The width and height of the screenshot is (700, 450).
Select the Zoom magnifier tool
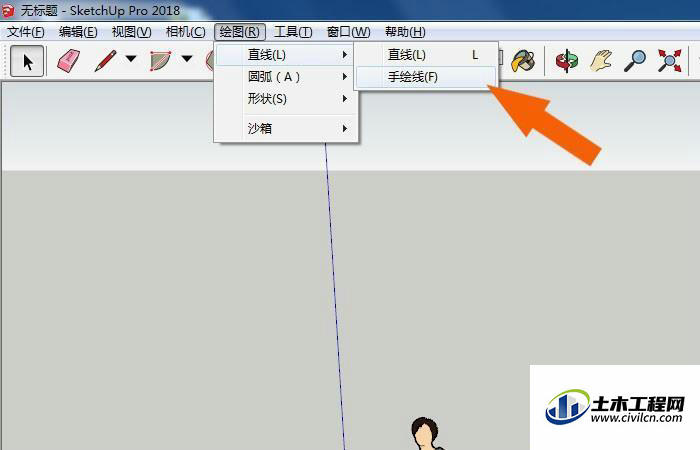point(635,61)
